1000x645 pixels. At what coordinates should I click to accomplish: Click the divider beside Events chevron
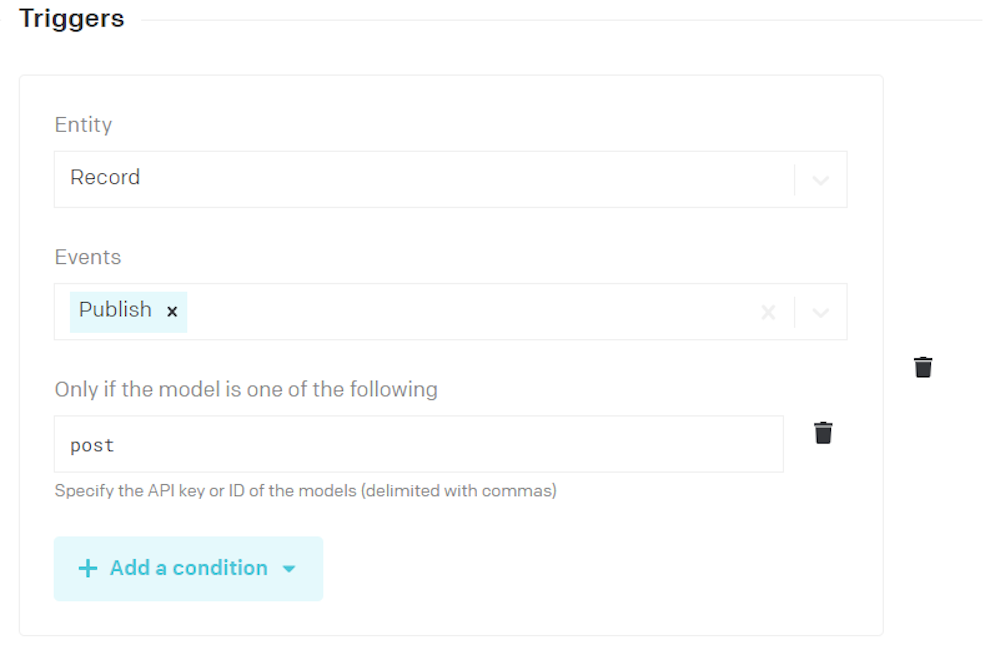tap(795, 312)
